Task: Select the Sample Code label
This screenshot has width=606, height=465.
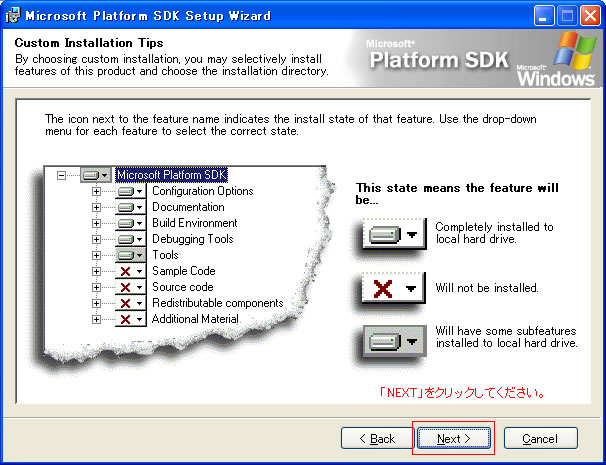Action: pos(184,271)
